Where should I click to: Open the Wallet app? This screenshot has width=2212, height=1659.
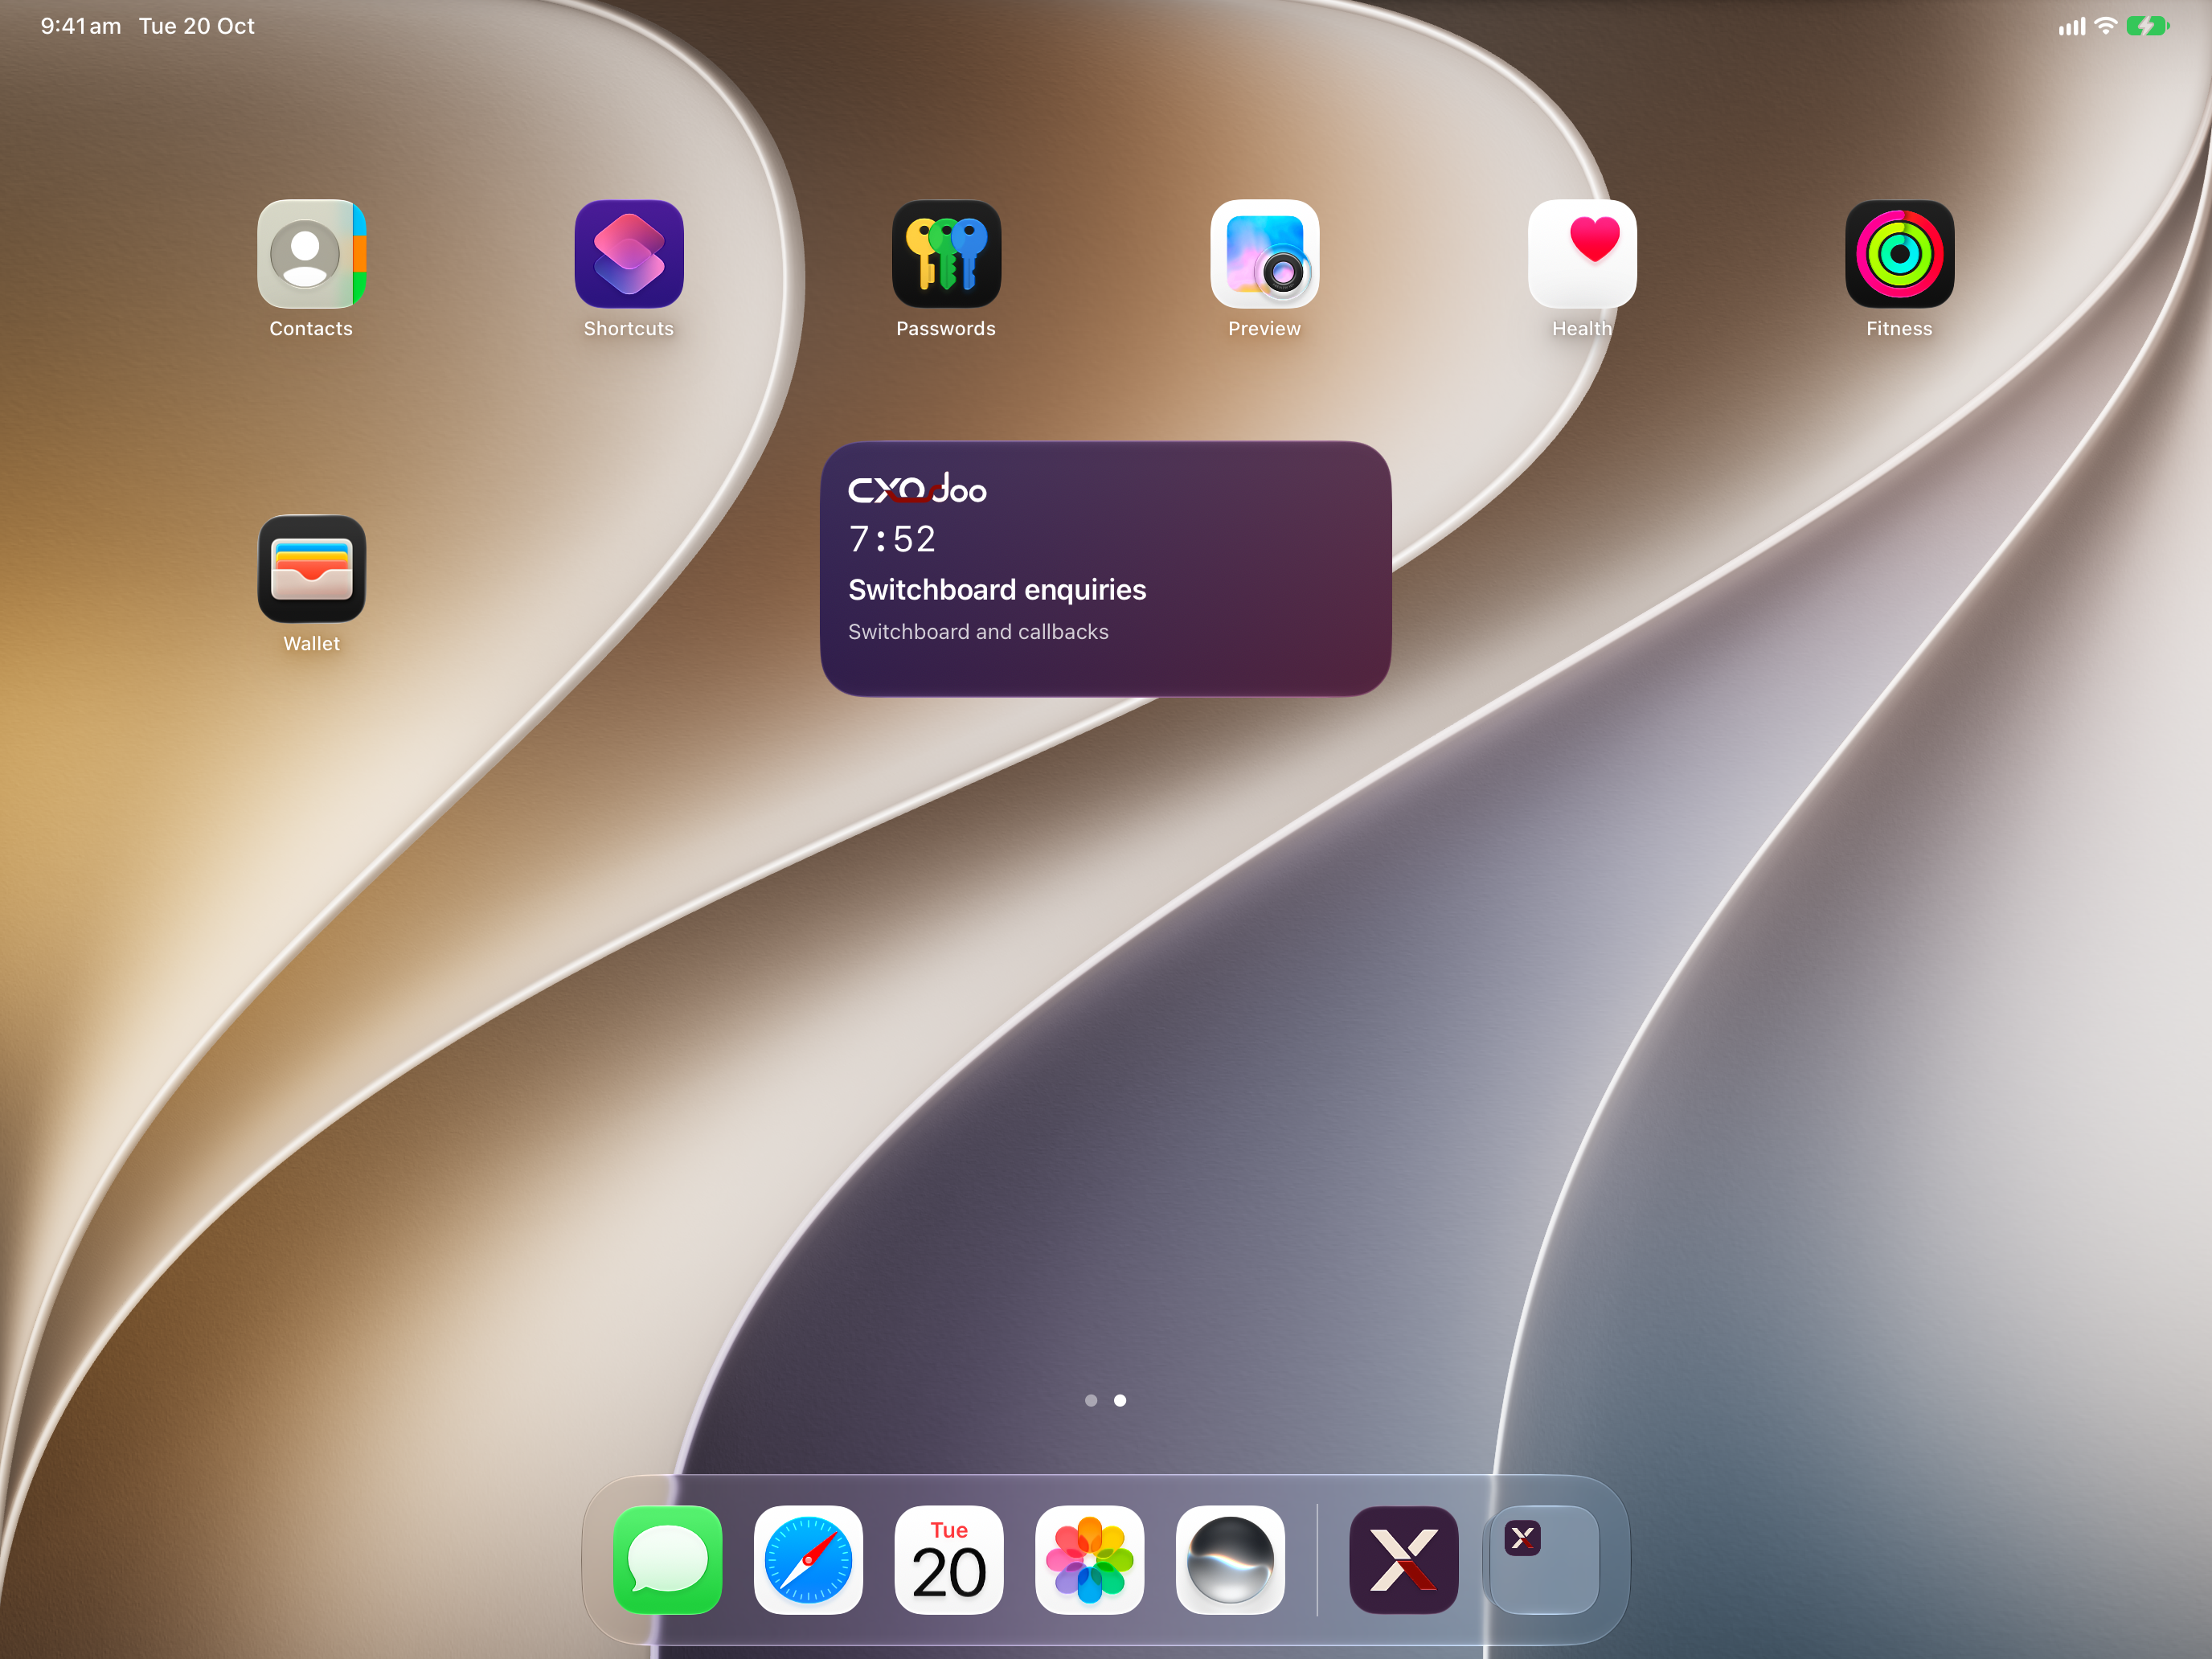[311, 569]
